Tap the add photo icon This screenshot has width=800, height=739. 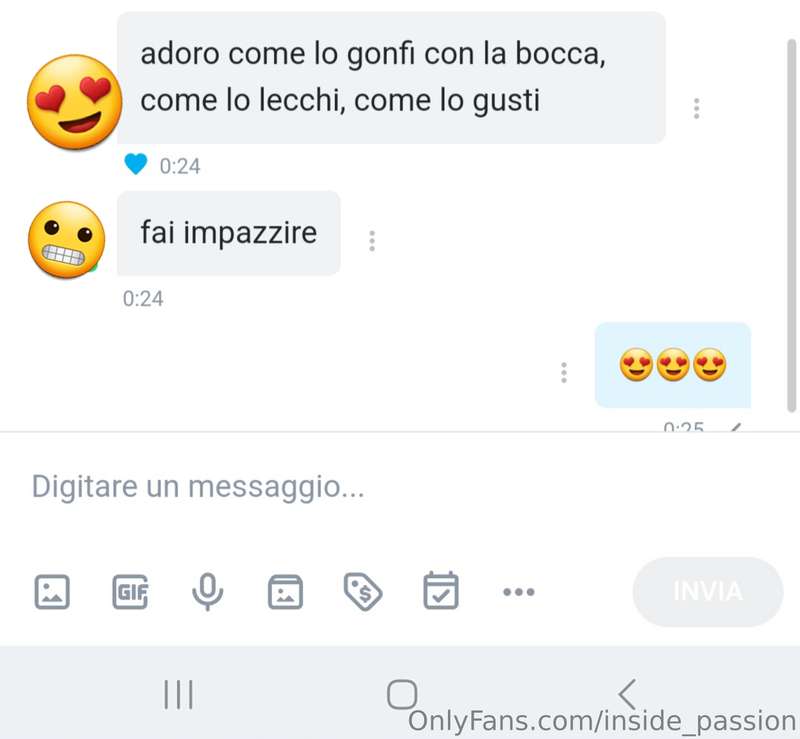pyautogui.click(x=52, y=592)
